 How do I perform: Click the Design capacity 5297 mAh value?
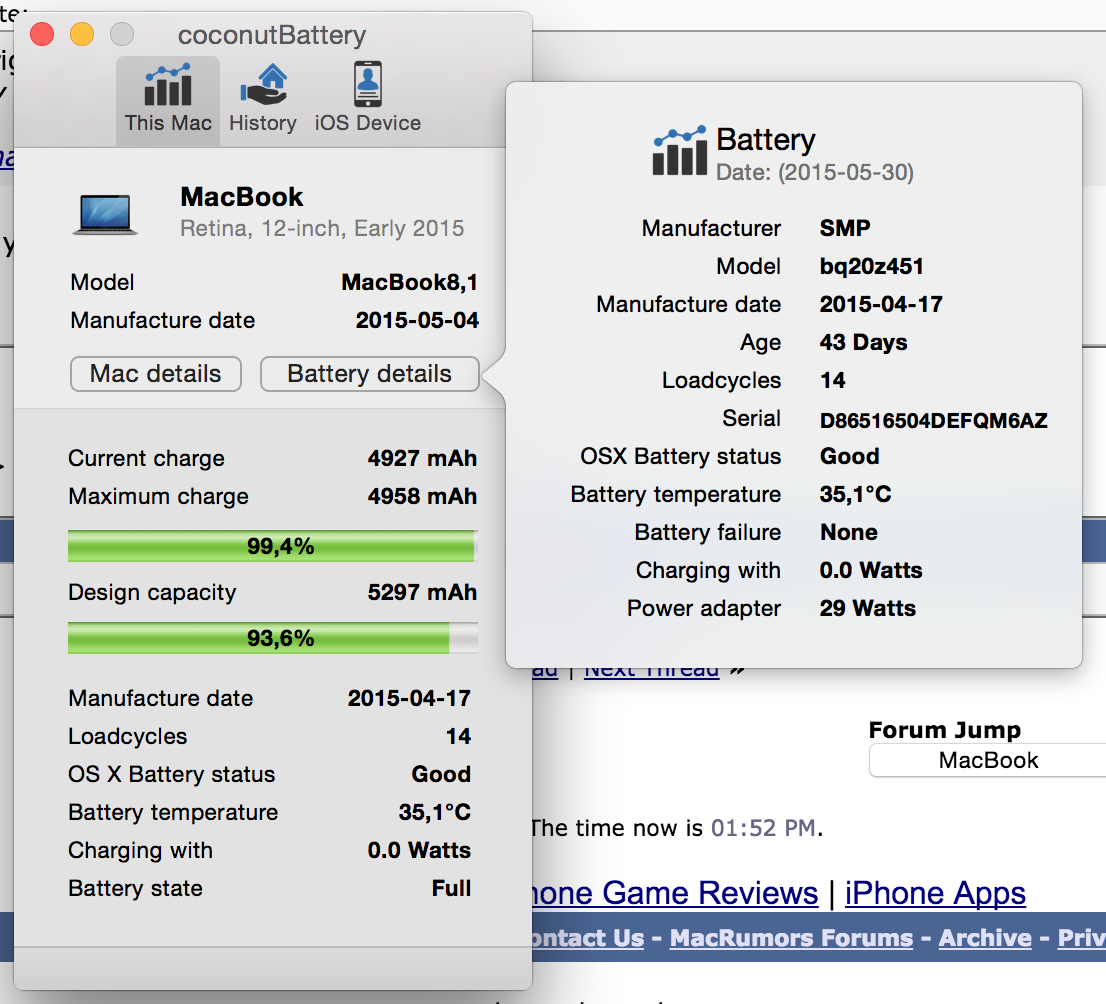(422, 593)
